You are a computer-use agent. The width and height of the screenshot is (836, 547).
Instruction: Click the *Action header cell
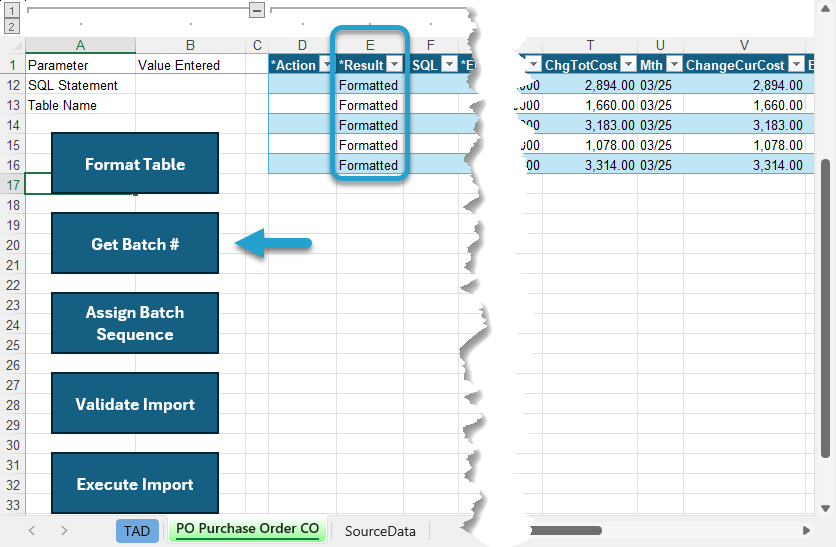(x=302, y=65)
